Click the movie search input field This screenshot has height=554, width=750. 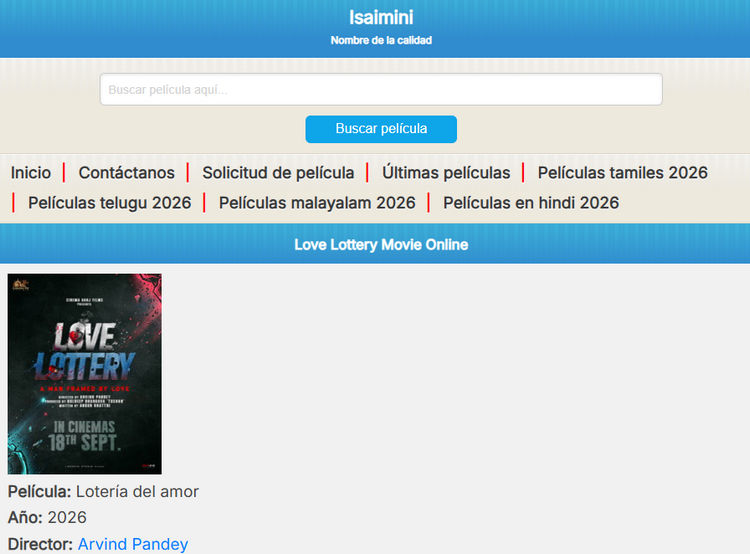[381, 89]
